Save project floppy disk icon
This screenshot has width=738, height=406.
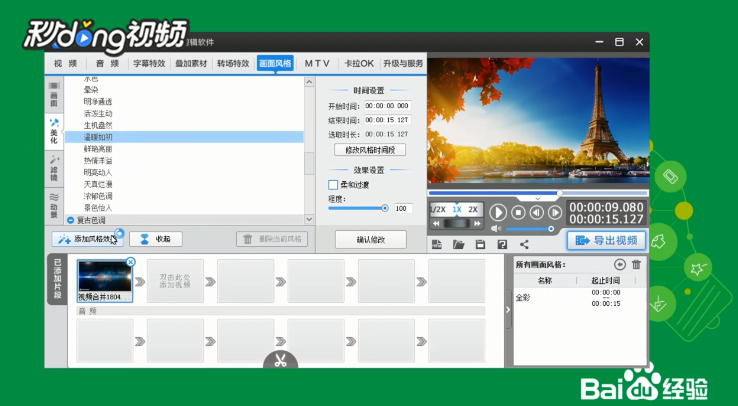(x=480, y=244)
